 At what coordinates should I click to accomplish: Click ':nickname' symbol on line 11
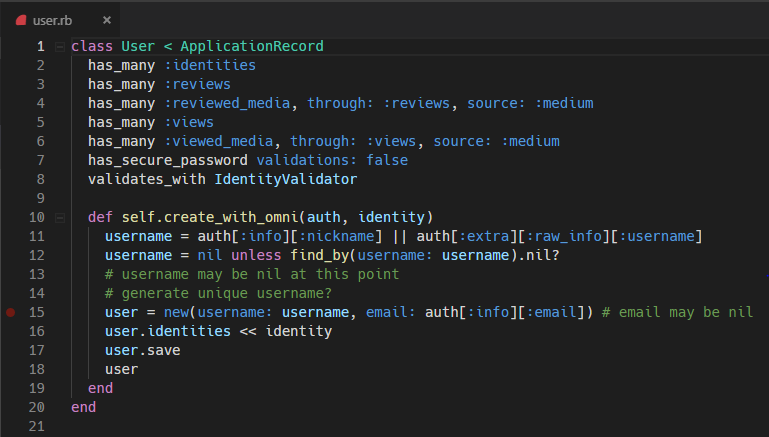336,236
